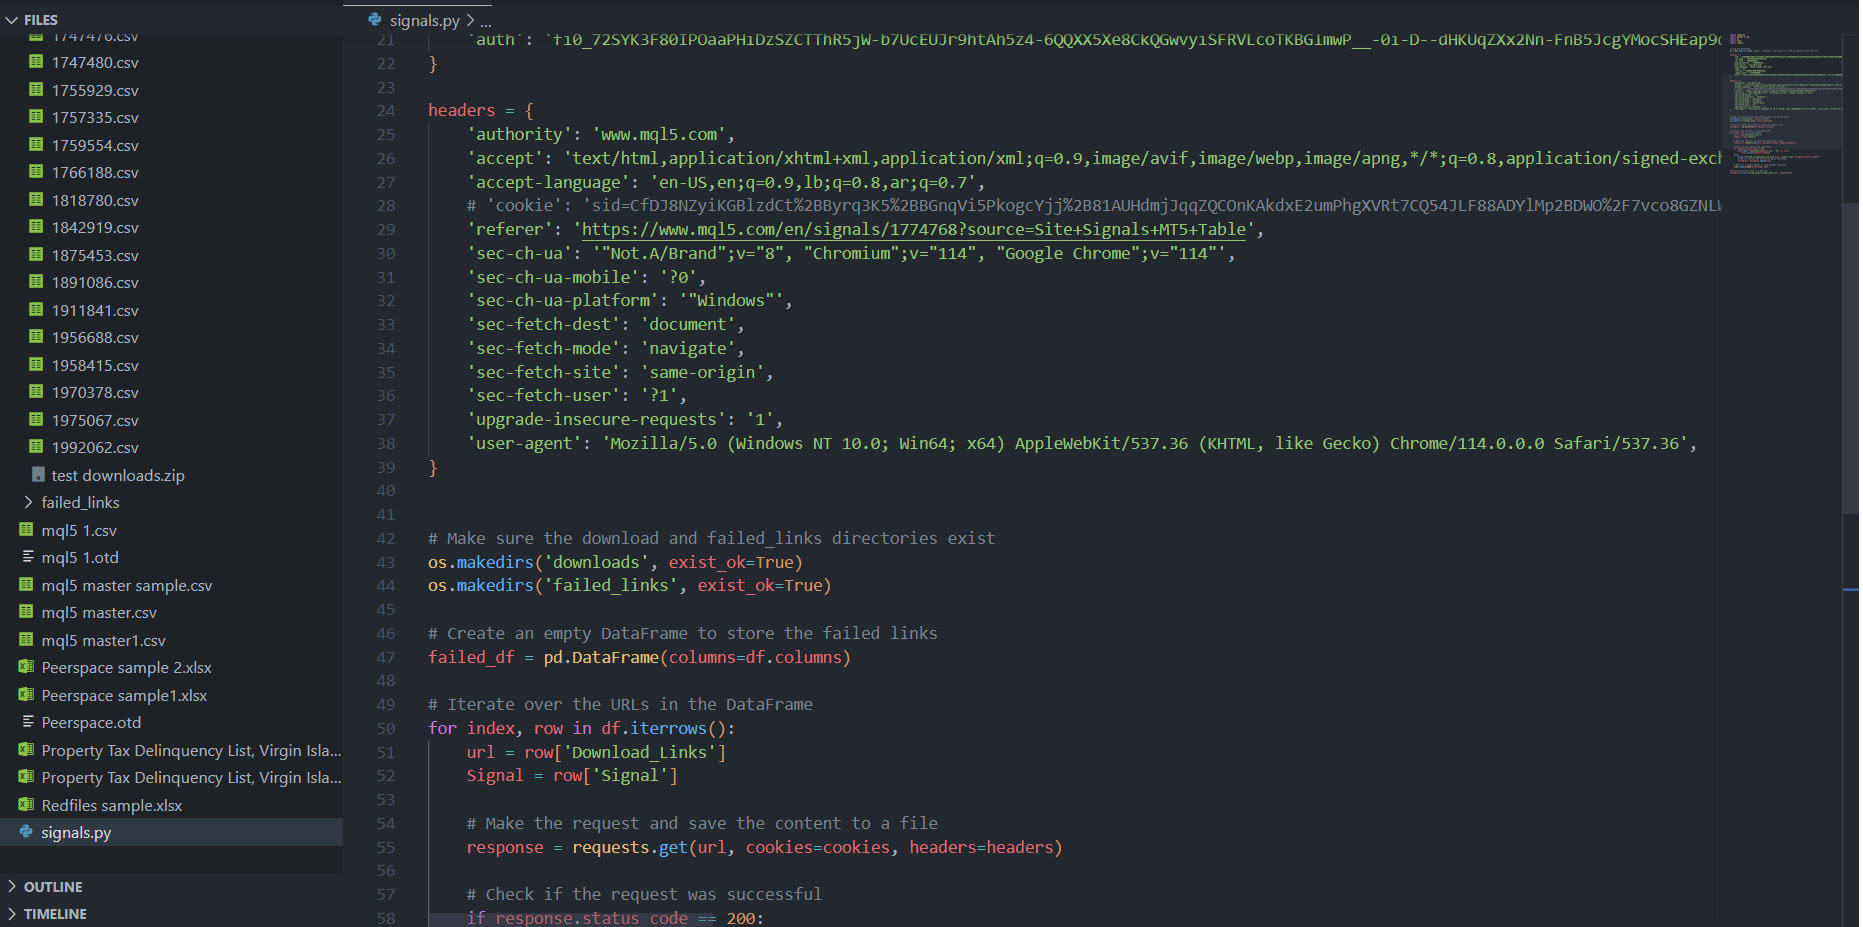Click 'for index, row in df.iterrows():' line
The image size is (1863, 927).
tap(582, 728)
